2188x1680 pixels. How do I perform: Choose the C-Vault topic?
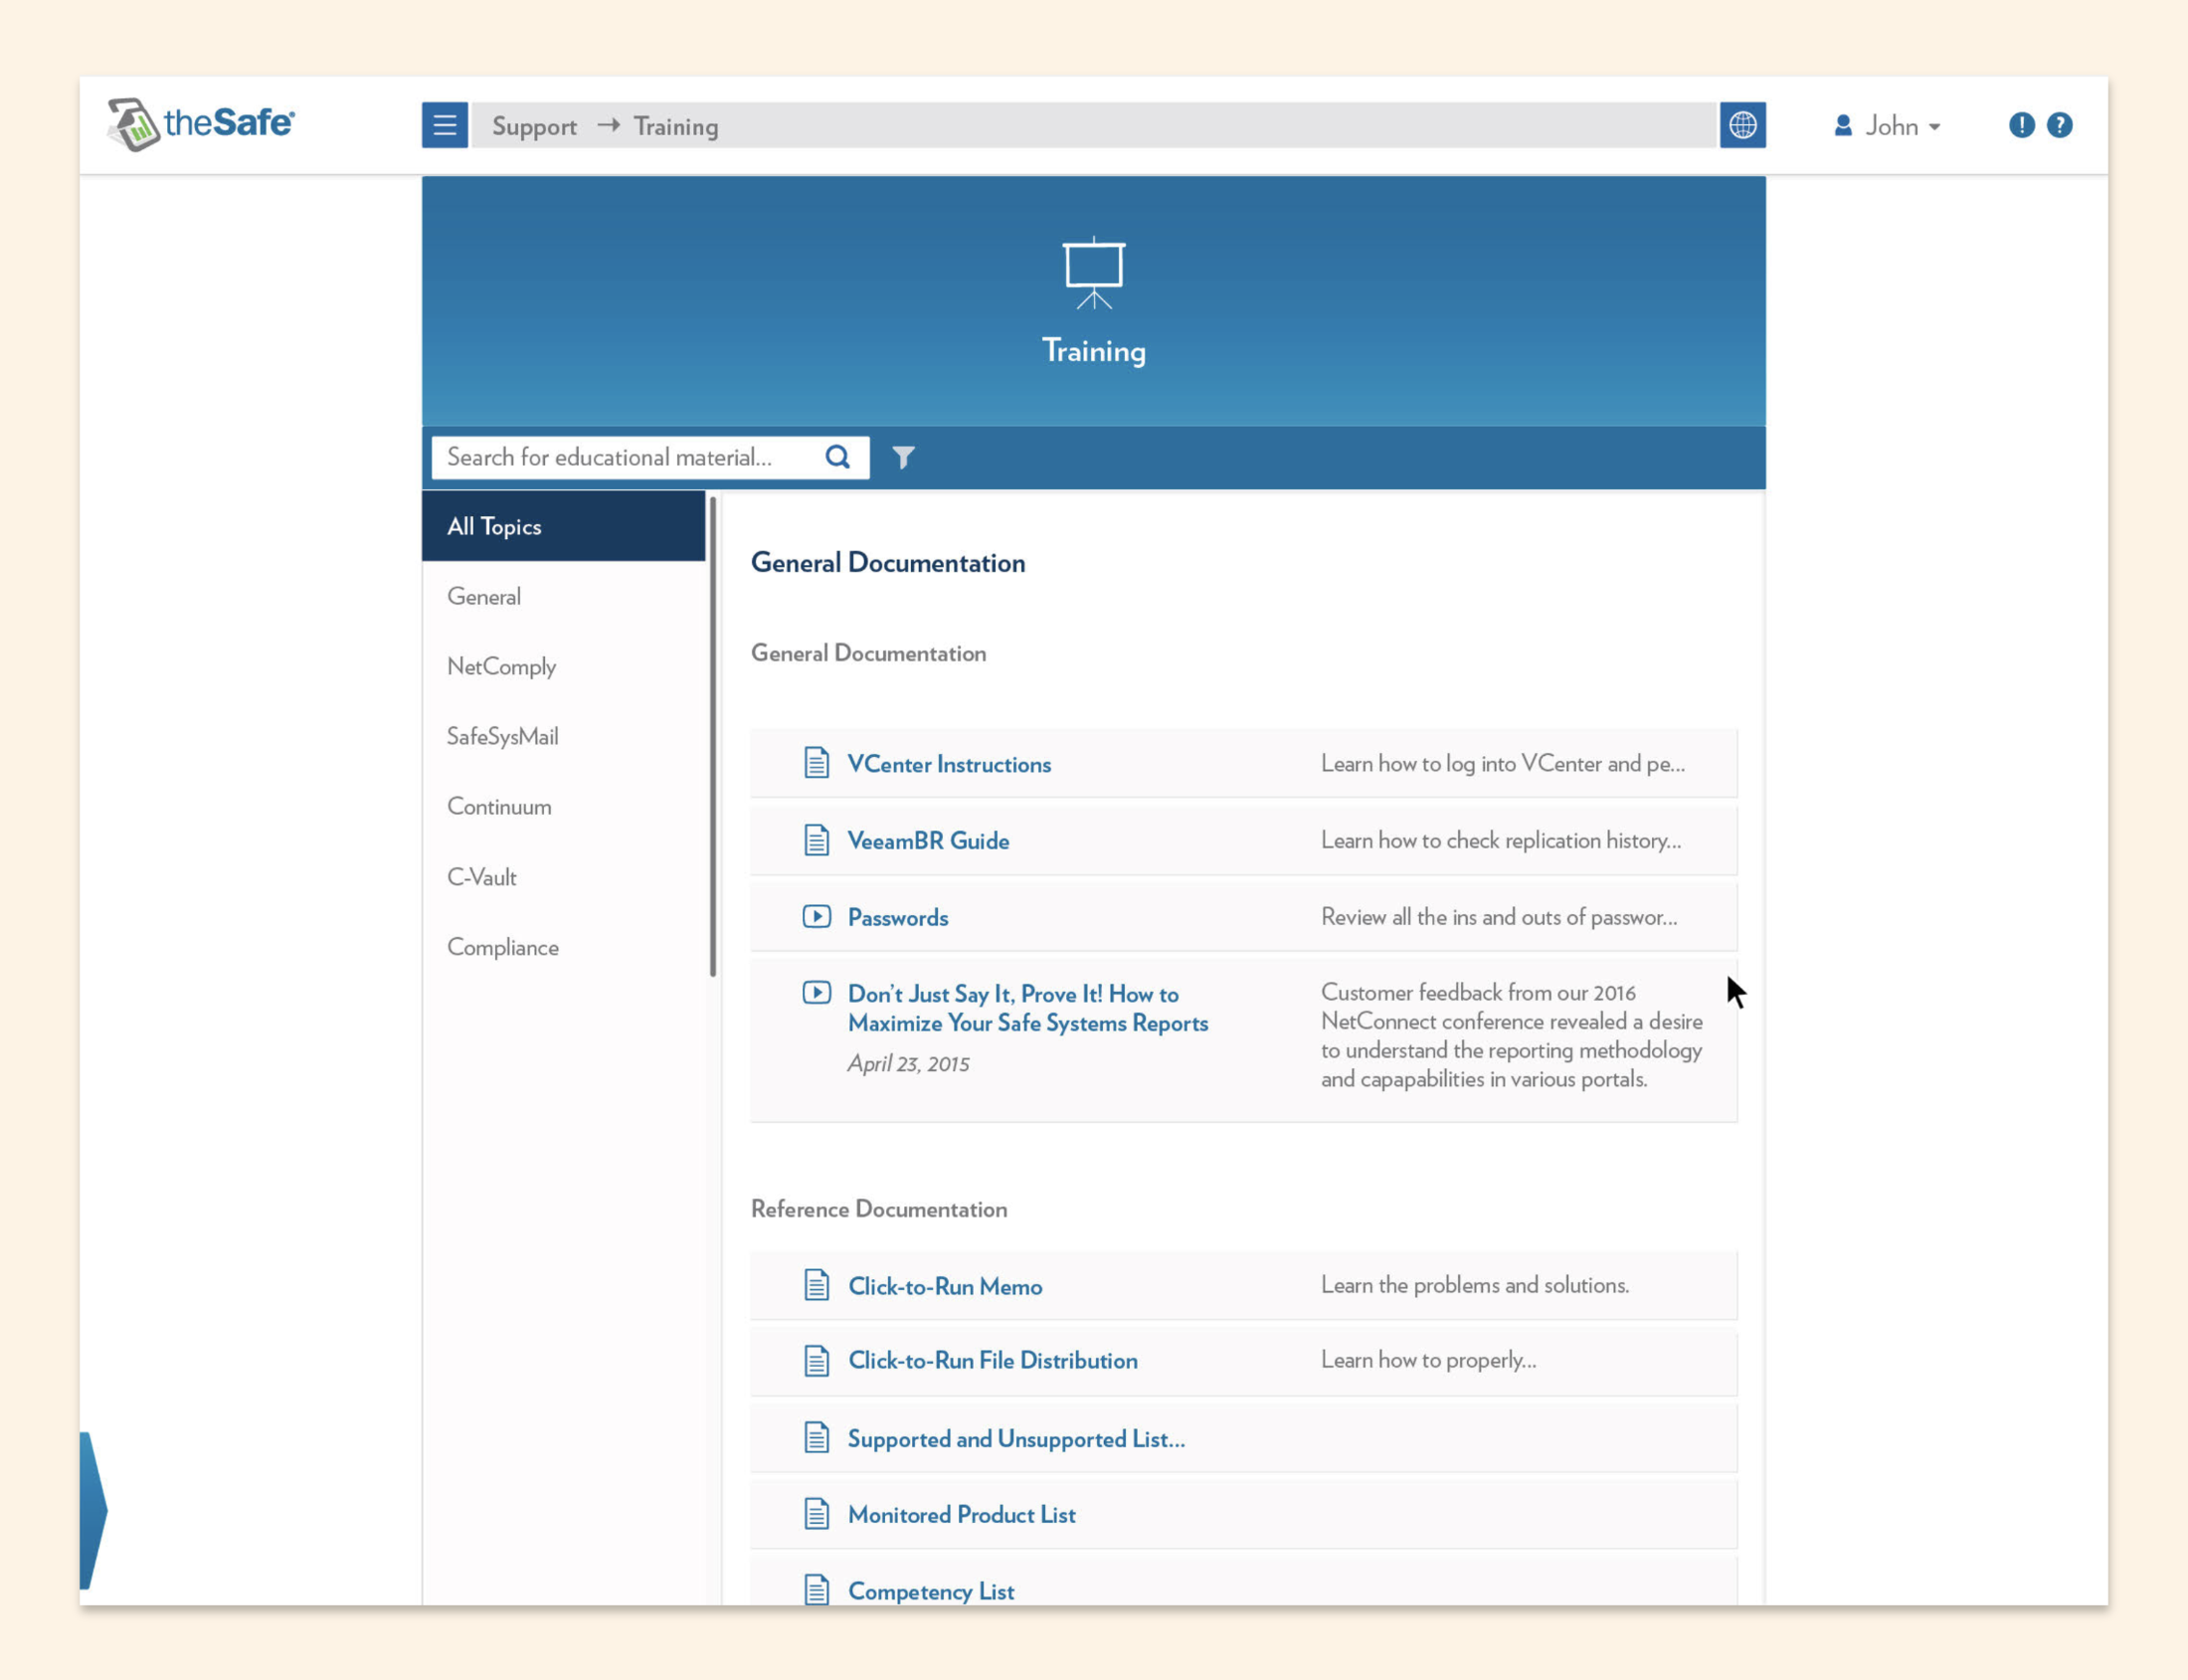coord(481,877)
